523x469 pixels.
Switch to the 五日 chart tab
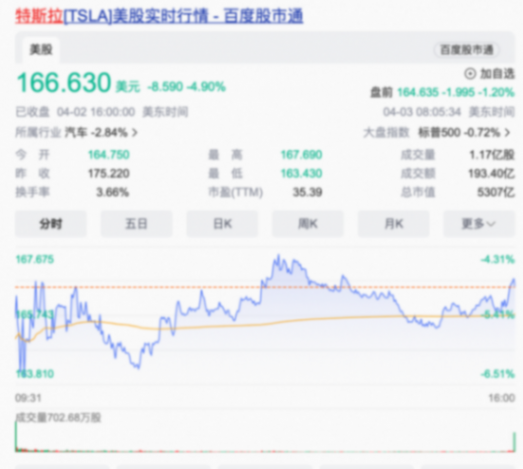pyautogui.click(x=136, y=224)
